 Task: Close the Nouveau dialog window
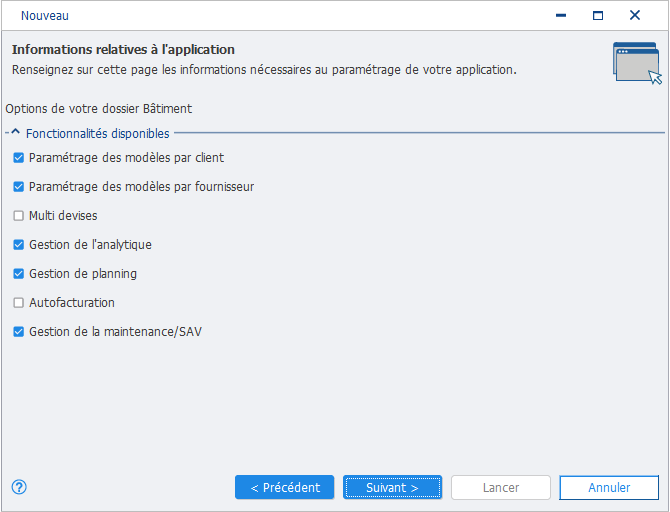(635, 15)
